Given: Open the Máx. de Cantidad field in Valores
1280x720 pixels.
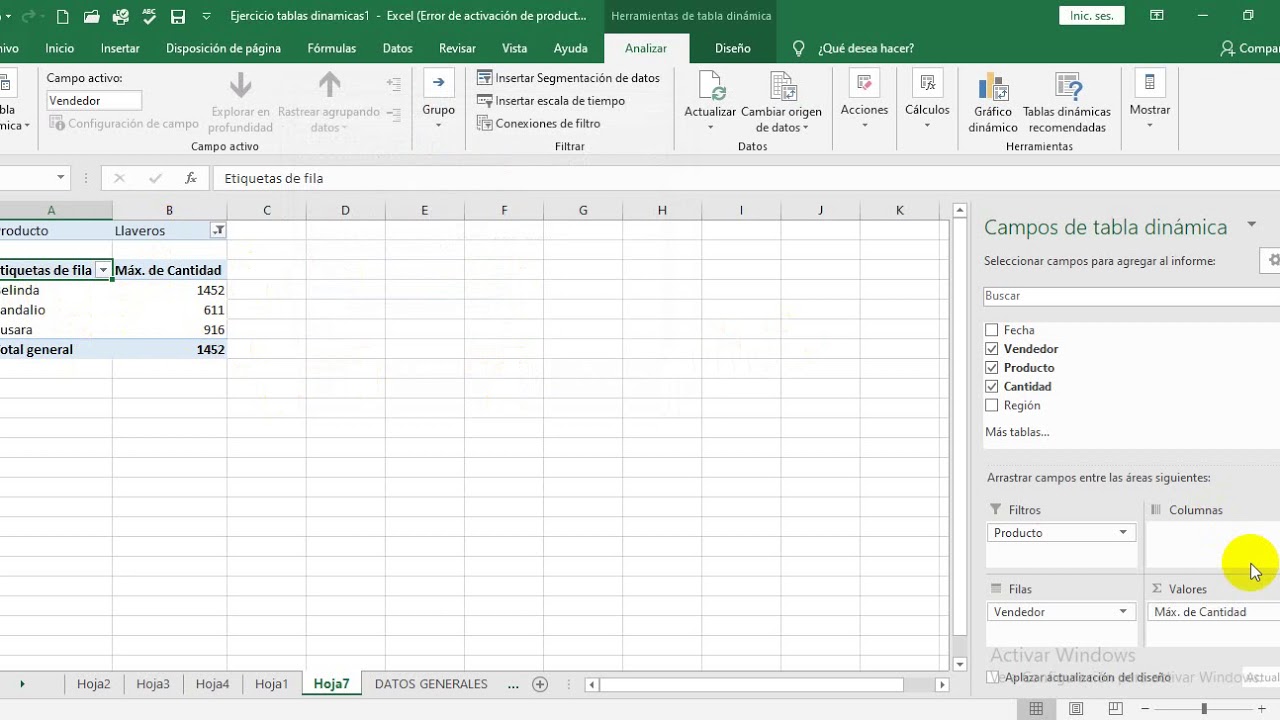Looking at the screenshot, I should (1213, 612).
